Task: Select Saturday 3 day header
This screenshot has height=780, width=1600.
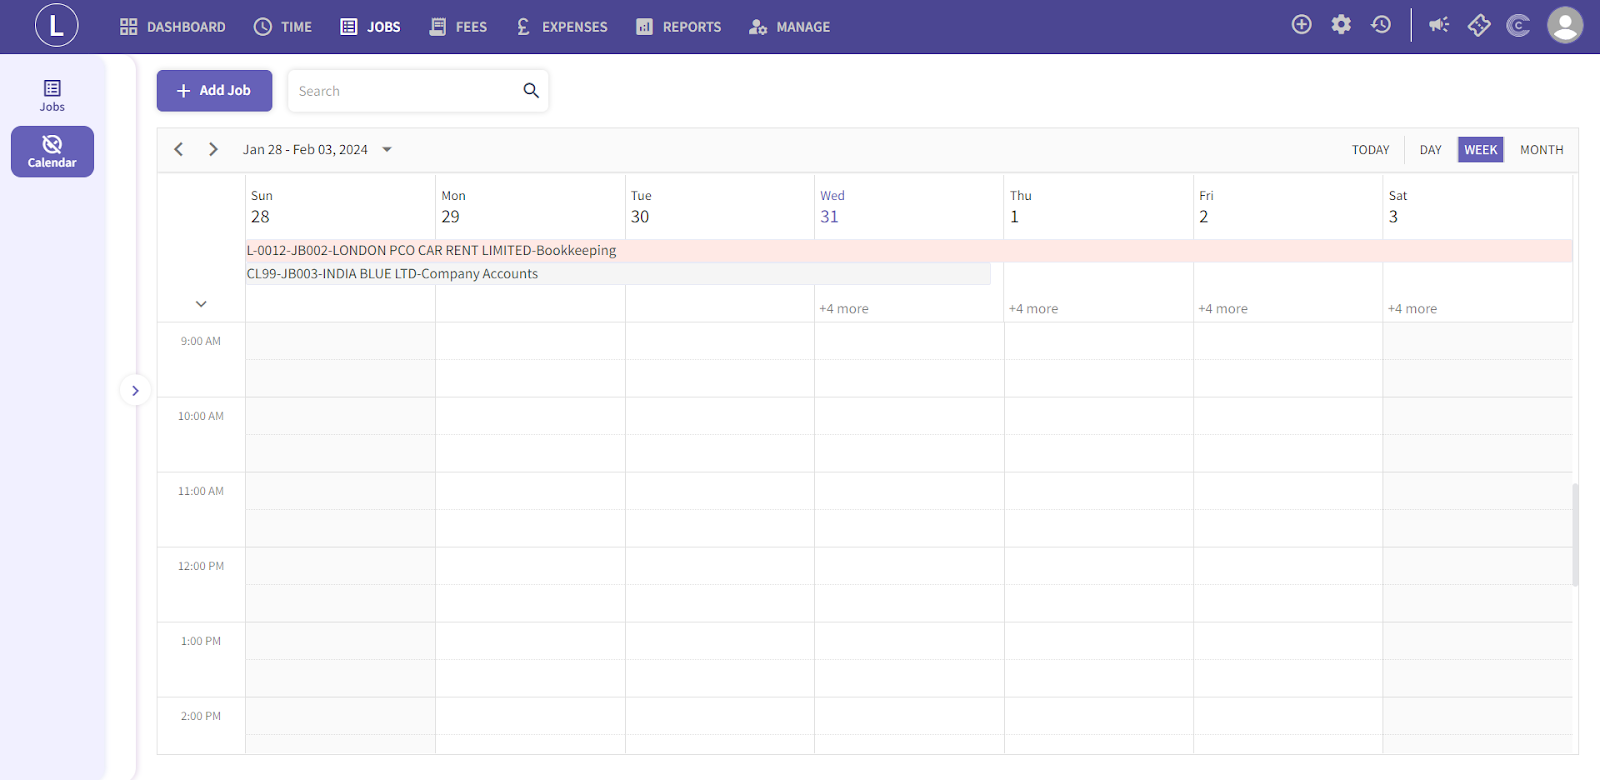Action: click(x=1478, y=207)
